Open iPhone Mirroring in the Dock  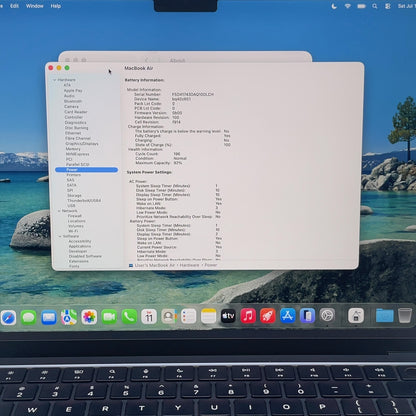(x=307, y=316)
